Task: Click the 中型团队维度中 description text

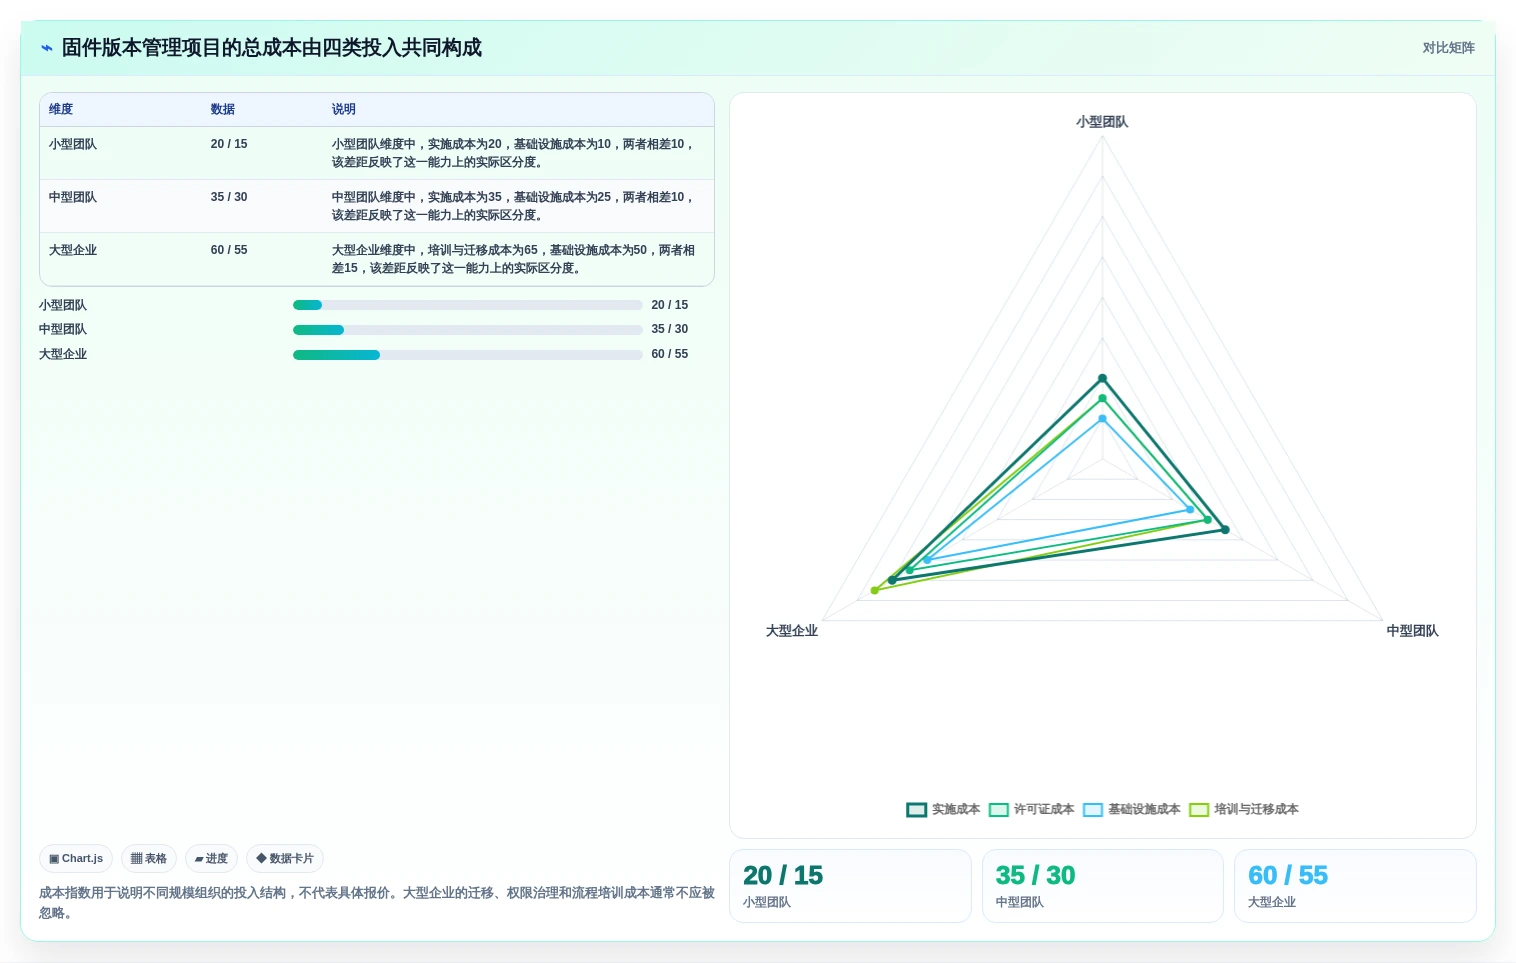Action: tap(513, 206)
